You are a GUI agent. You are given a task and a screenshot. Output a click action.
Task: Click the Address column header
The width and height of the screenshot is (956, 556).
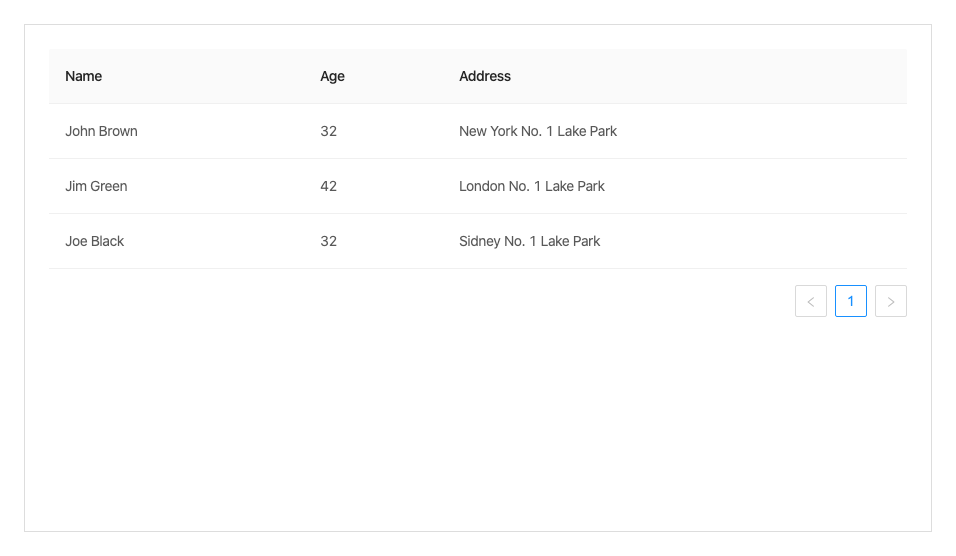[485, 76]
